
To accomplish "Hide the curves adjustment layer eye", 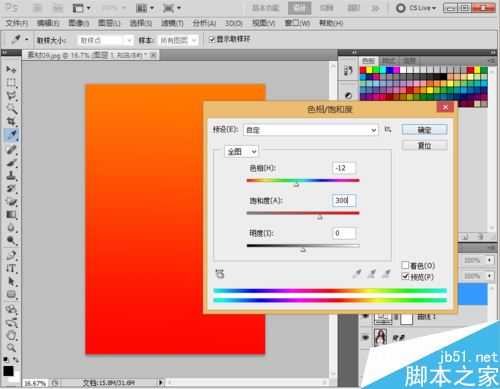I will coord(366,316).
